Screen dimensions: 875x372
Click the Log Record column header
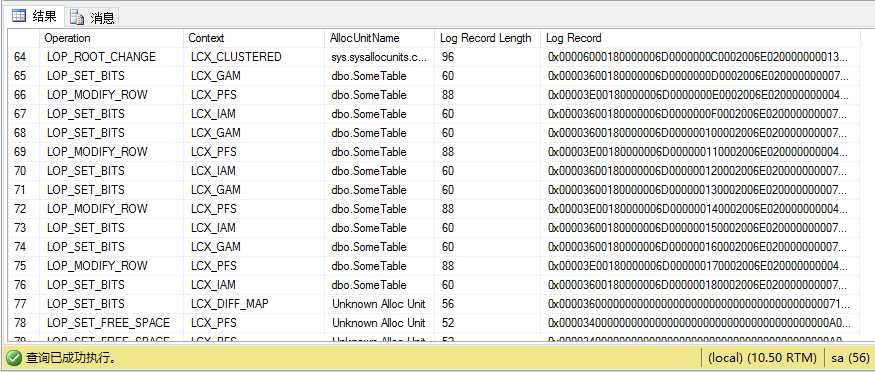coord(574,38)
